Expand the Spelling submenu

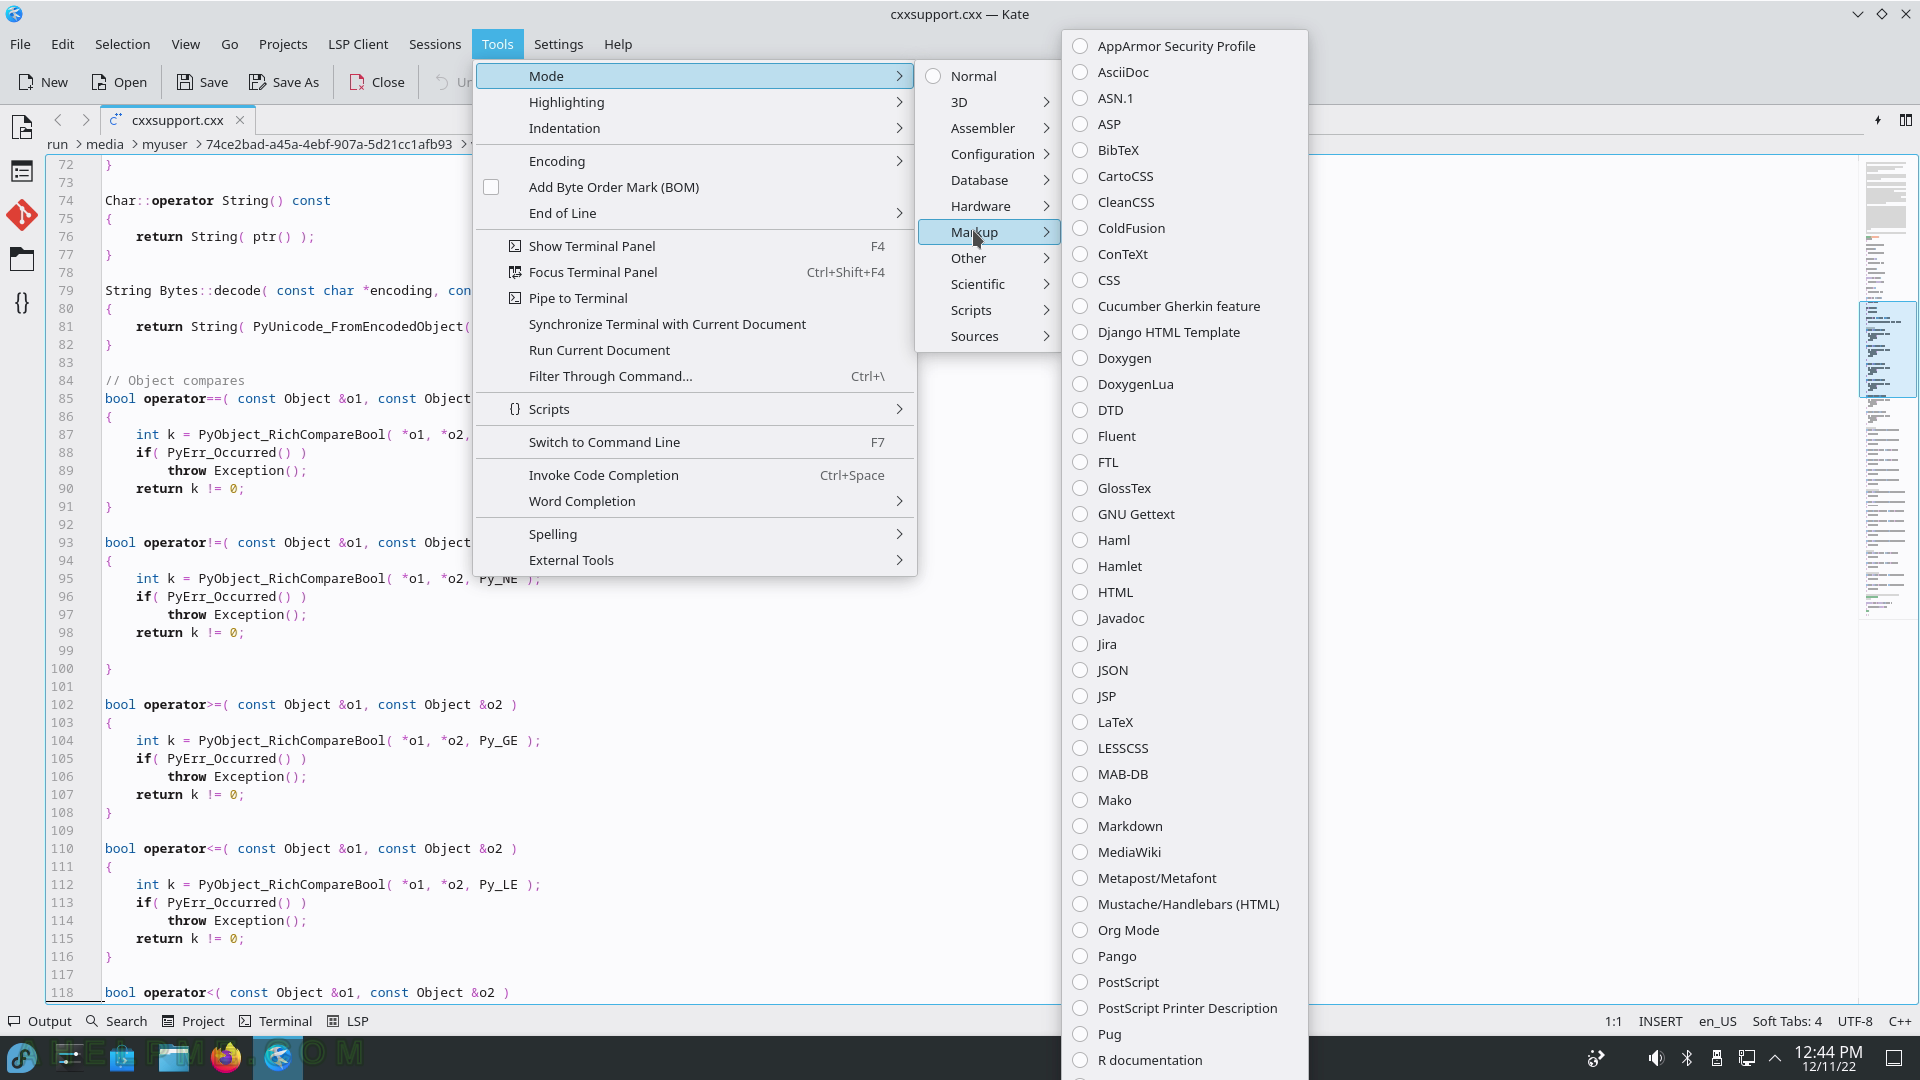[x=695, y=534]
